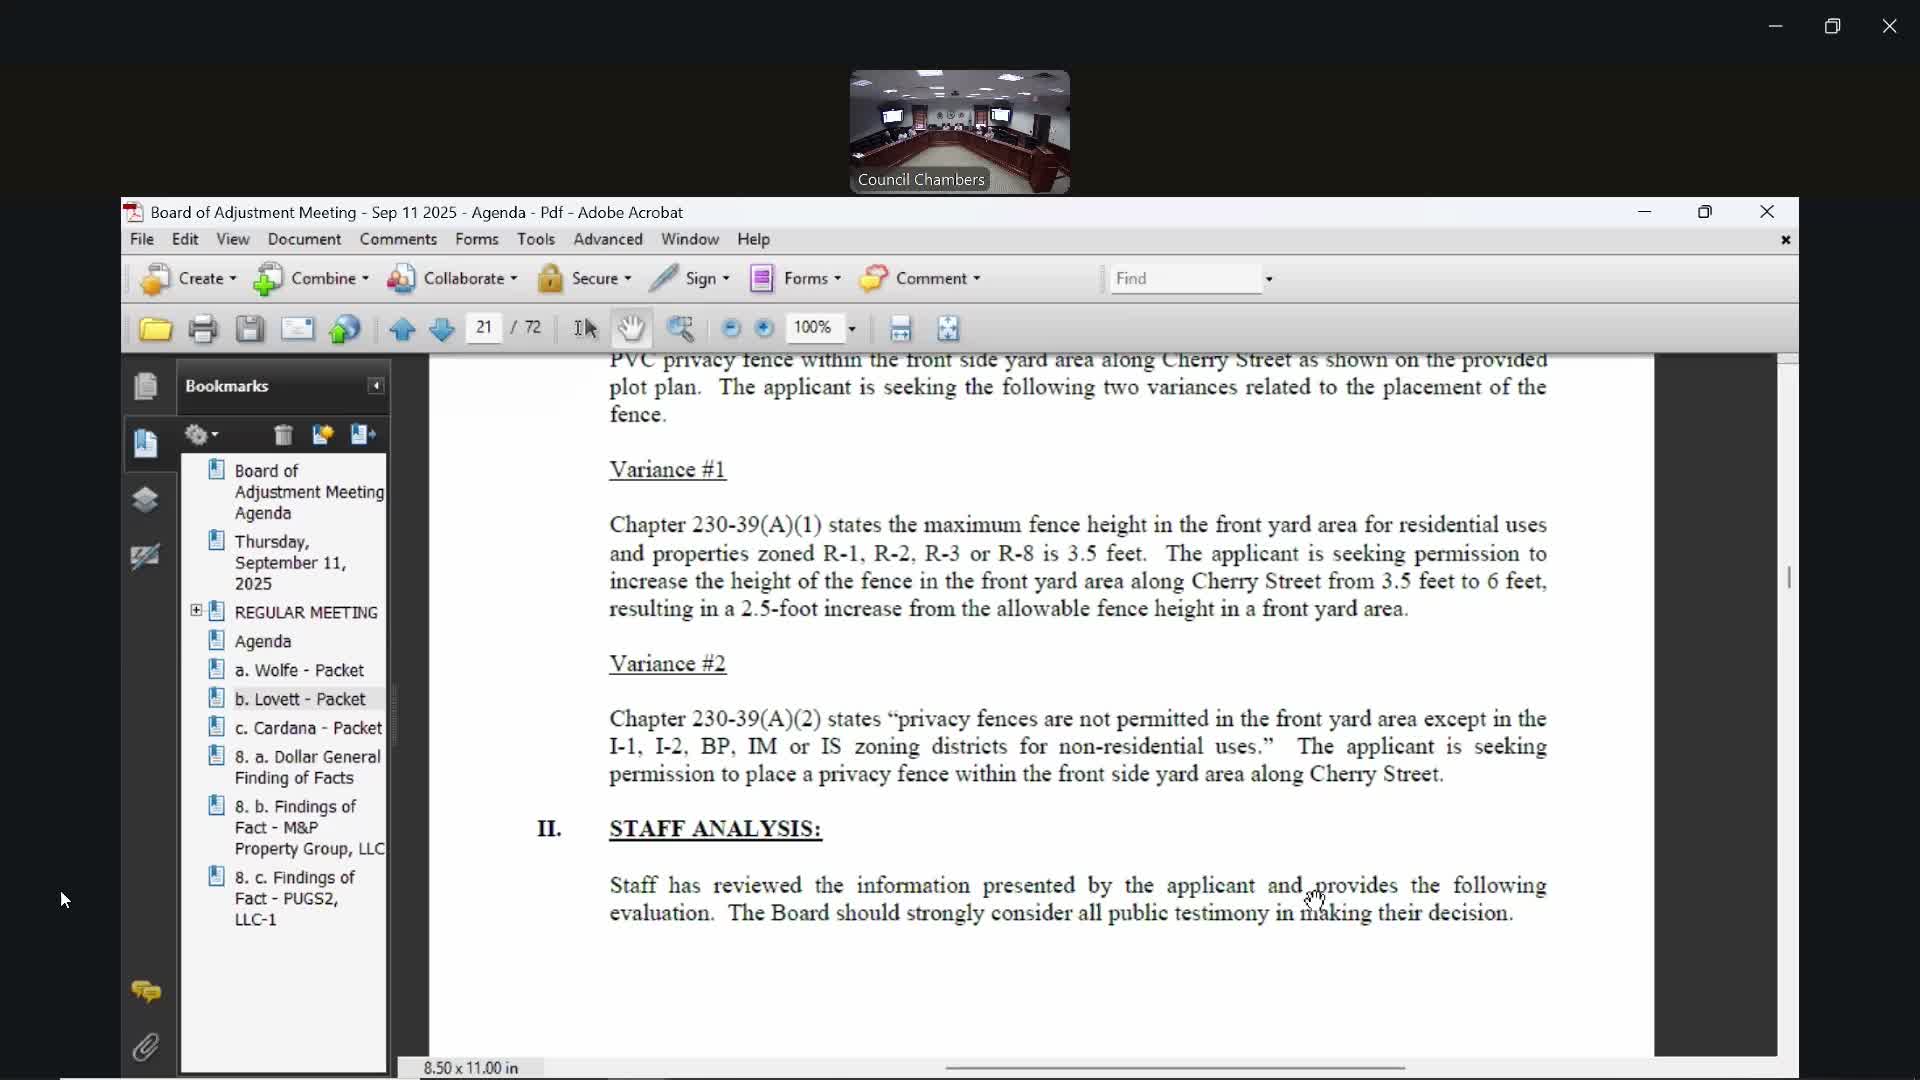This screenshot has height=1080, width=1920.
Task: Toggle the Layers panel icon
Action: coord(146,499)
